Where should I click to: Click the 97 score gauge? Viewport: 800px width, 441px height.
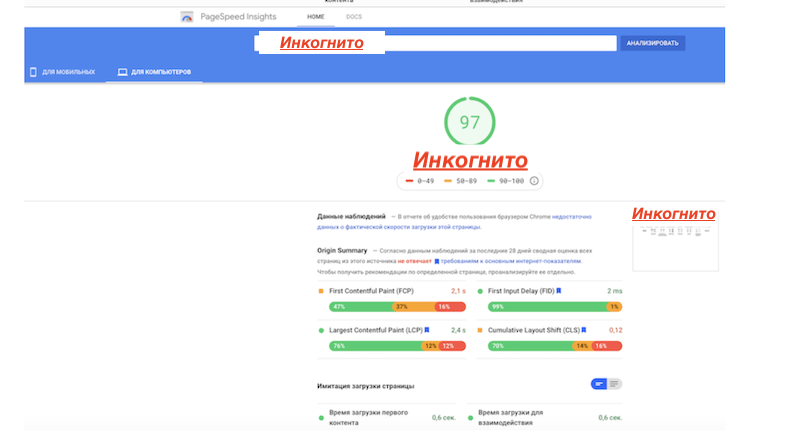click(x=469, y=121)
